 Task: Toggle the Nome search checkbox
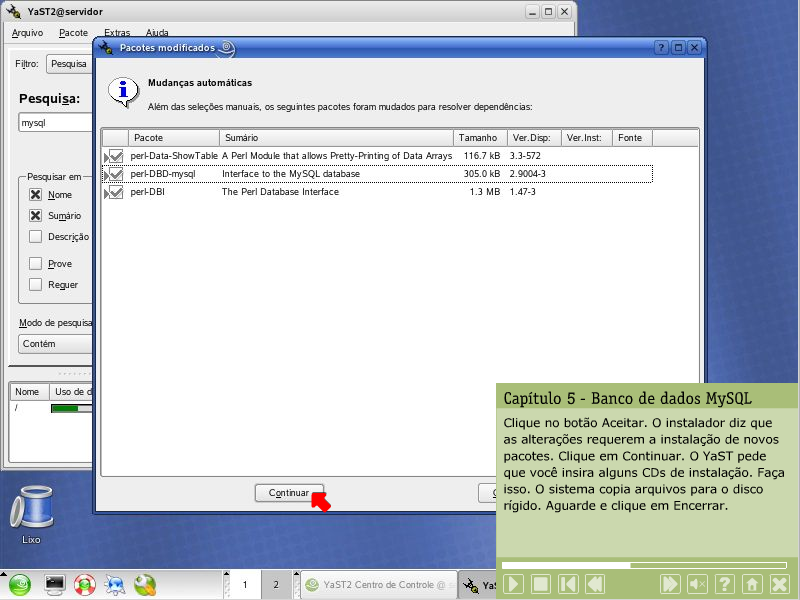(x=36, y=195)
